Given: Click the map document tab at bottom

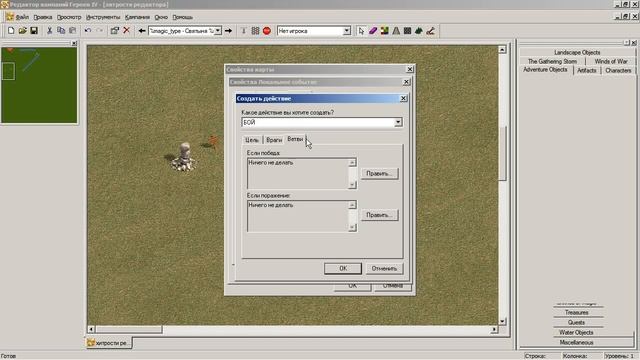Looking at the screenshot, I should 109,343.
